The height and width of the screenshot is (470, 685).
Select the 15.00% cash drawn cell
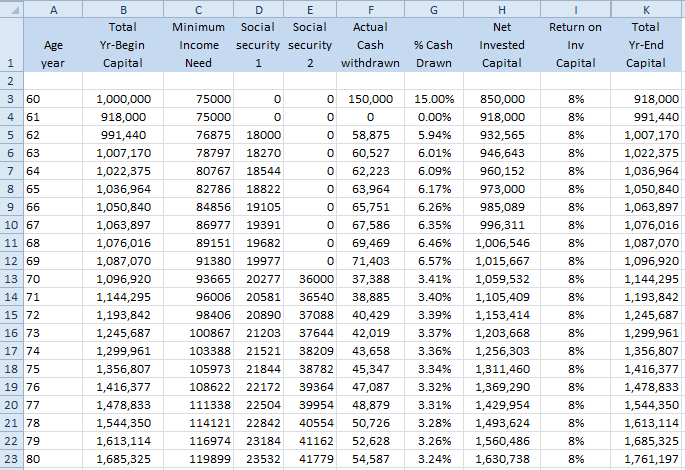pos(434,99)
